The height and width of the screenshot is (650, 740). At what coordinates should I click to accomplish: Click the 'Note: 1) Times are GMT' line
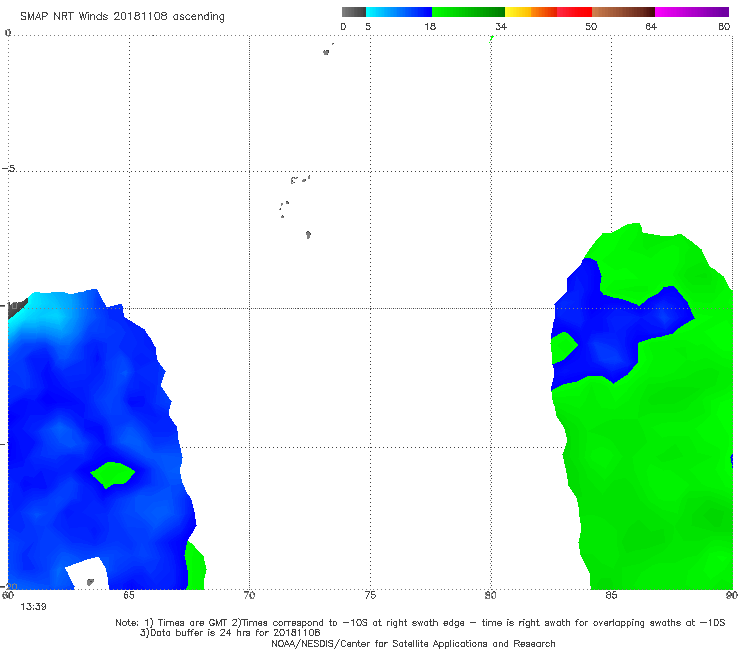(420, 623)
